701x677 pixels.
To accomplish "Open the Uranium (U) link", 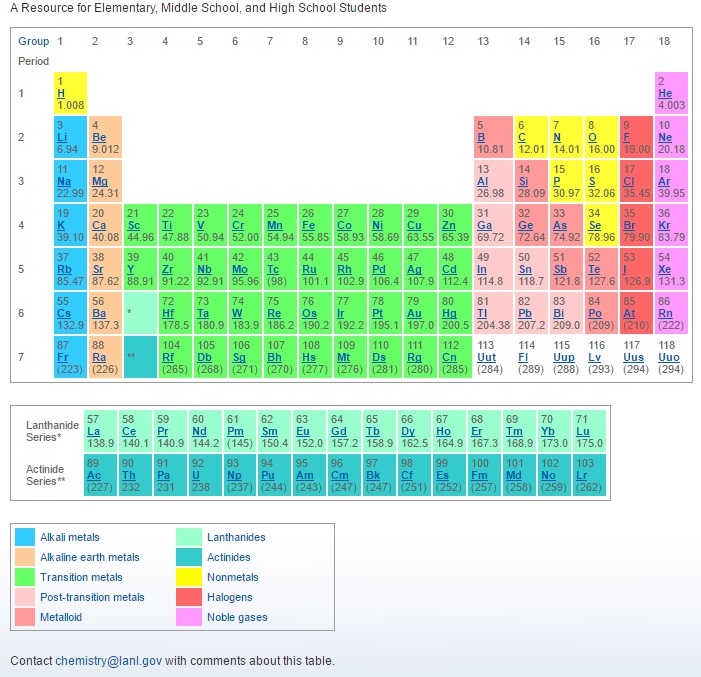I will click(x=196, y=475).
